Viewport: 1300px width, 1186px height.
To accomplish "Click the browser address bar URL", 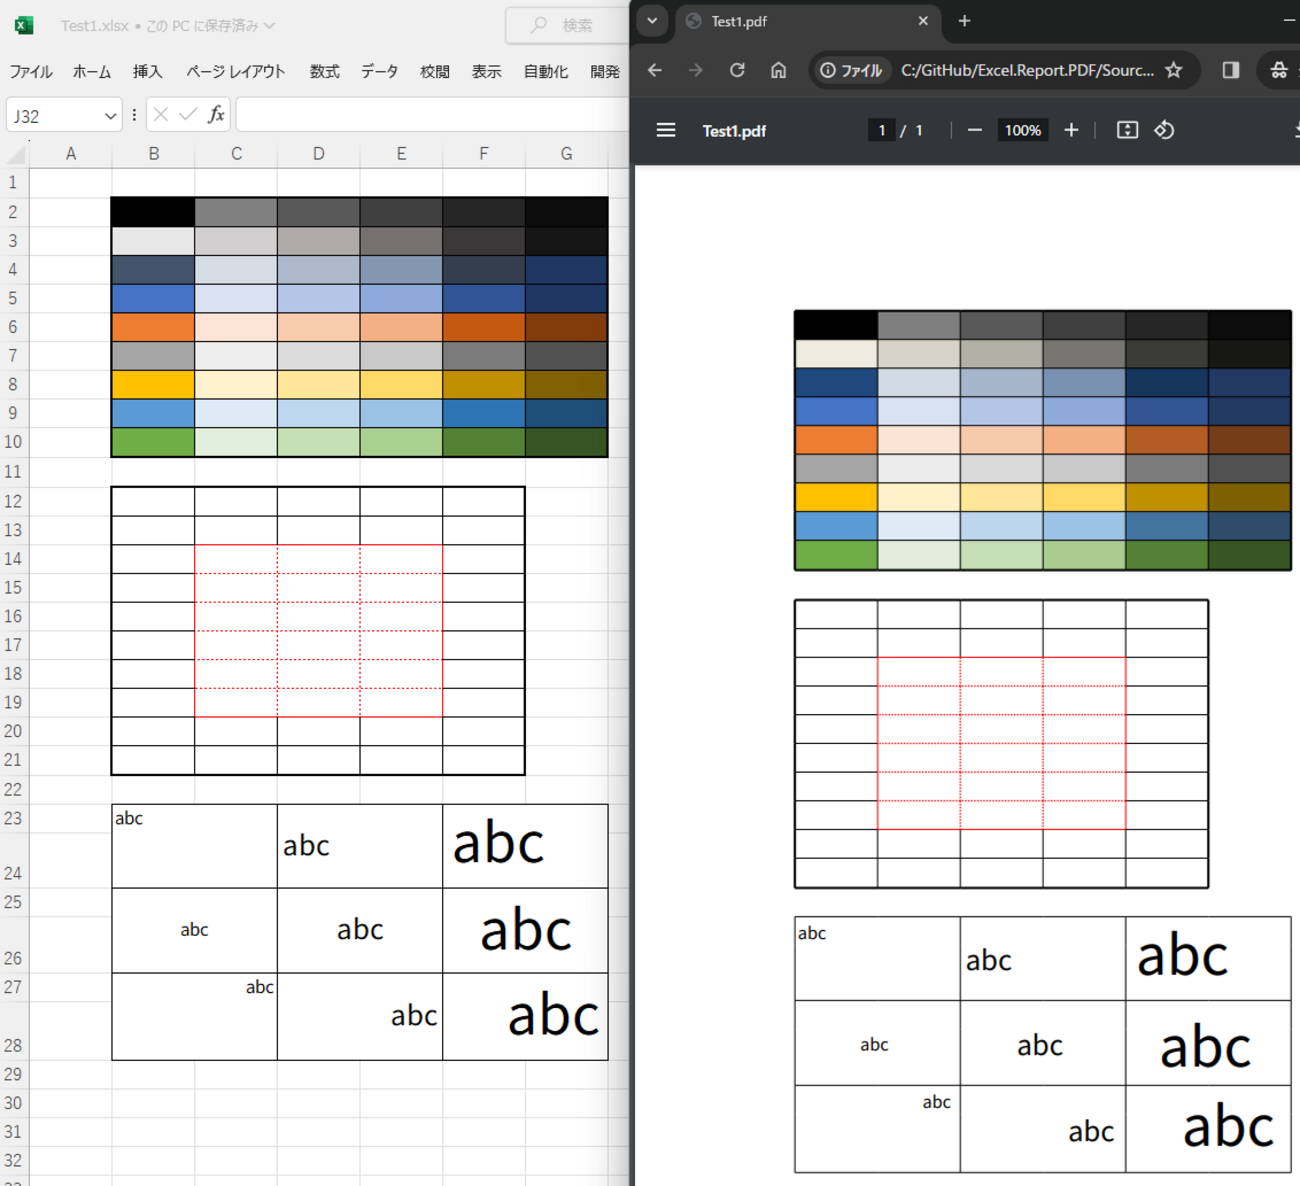I will click(x=1027, y=70).
